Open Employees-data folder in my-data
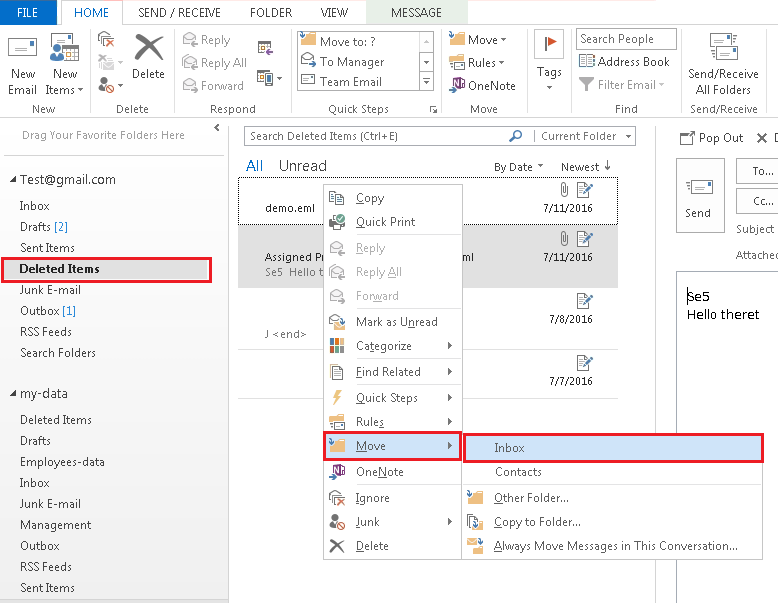The height and width of the screenshot is (603, 778). (62, 462)
